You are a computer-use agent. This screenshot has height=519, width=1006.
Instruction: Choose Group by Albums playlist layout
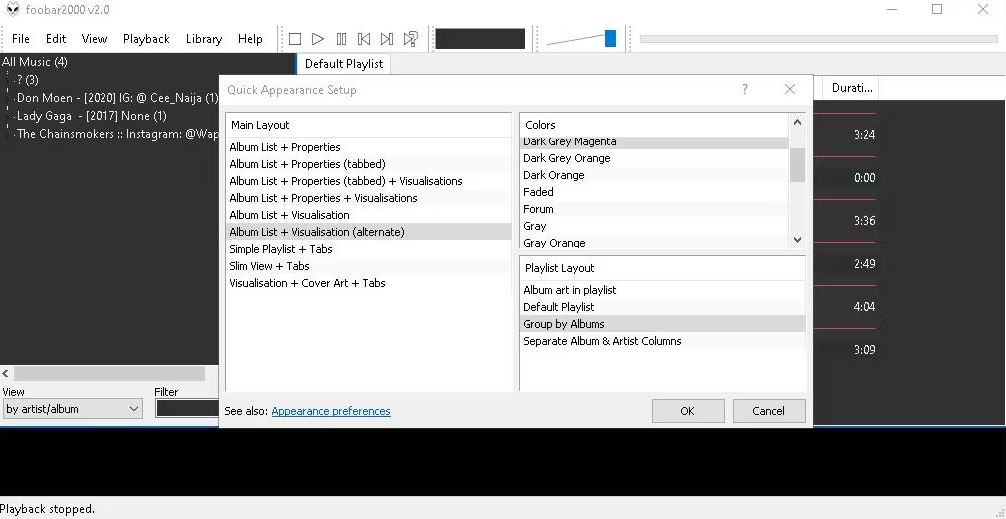click(x=663, y=324)
